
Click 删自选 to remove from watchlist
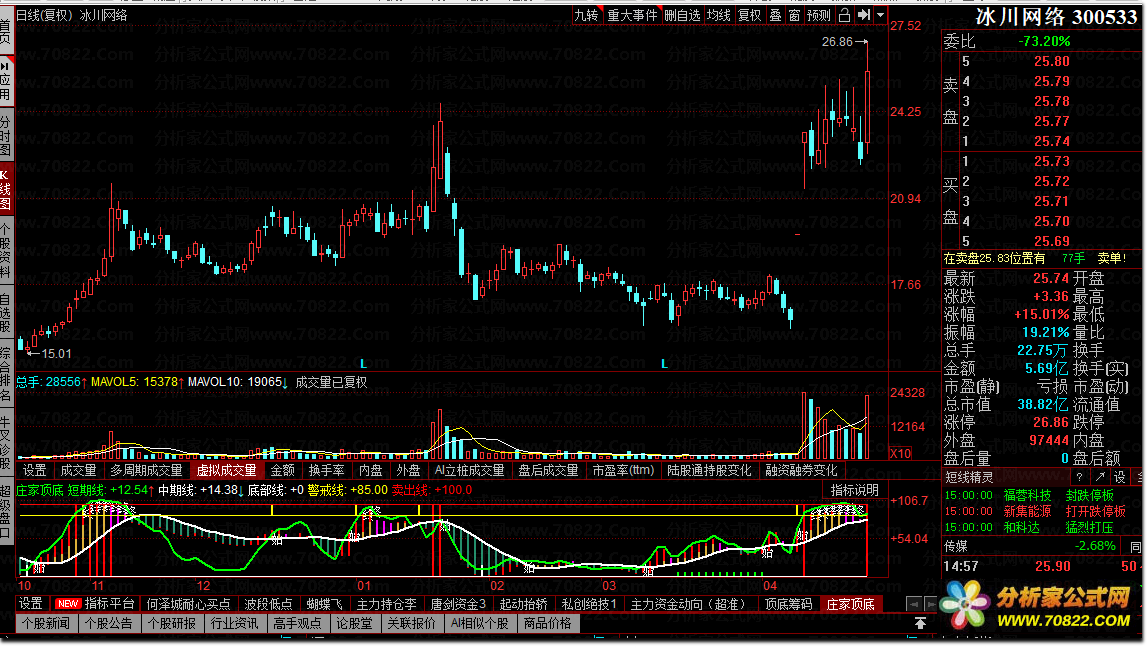click(x=682, y=15)
